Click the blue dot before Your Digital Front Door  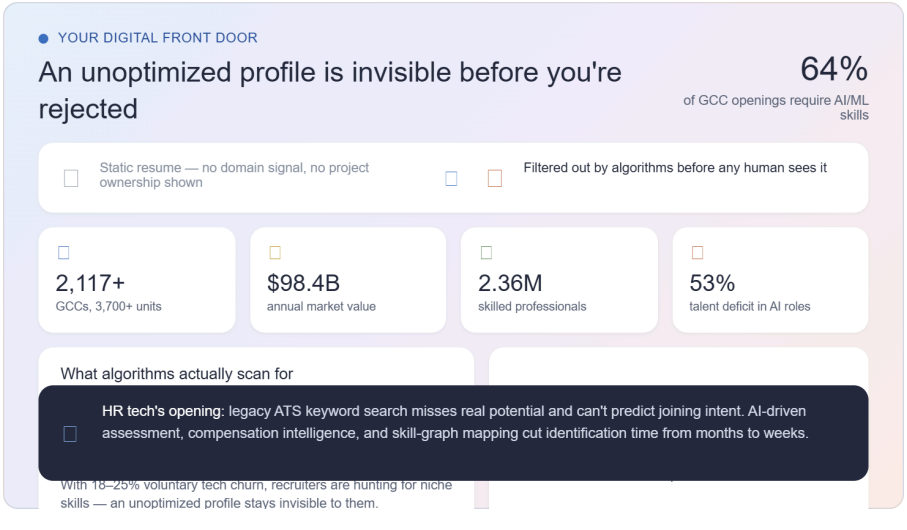click(43, 39)
